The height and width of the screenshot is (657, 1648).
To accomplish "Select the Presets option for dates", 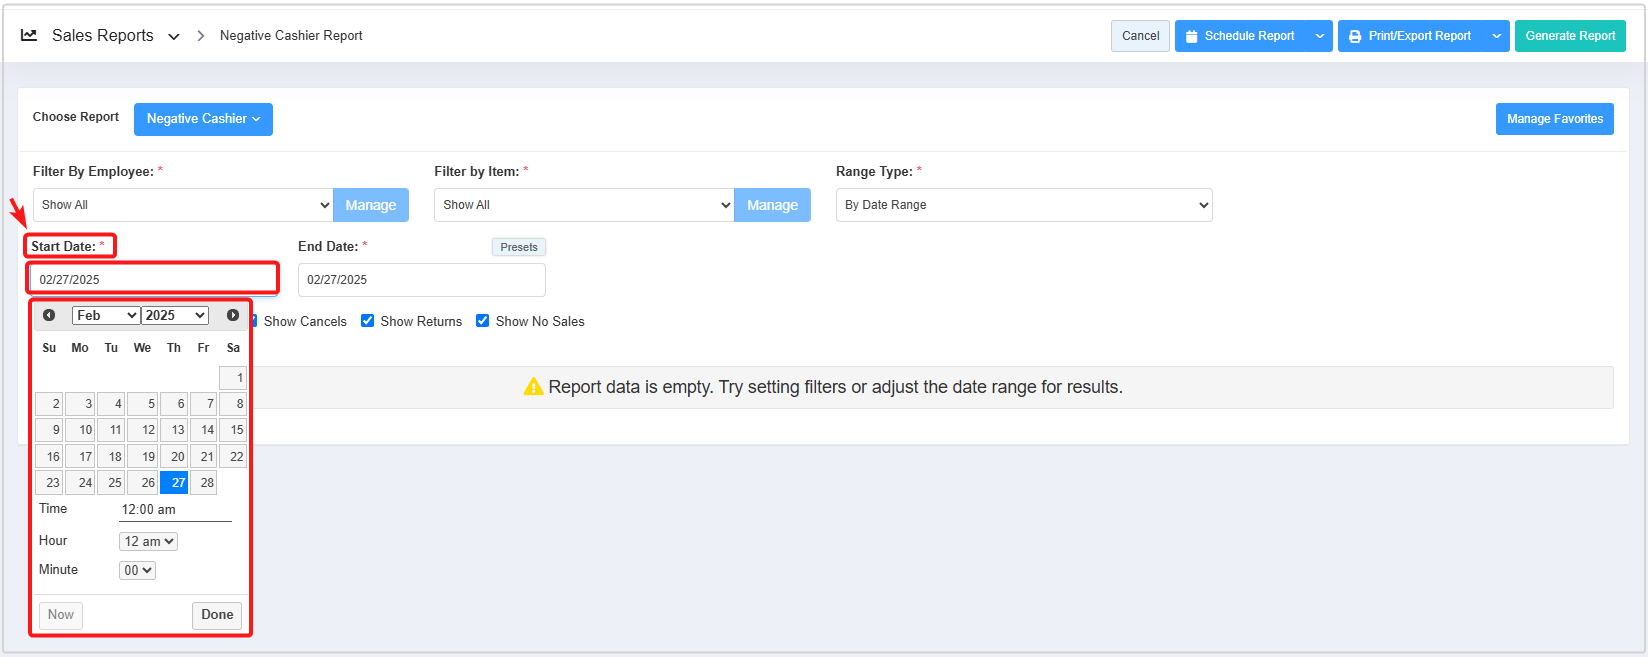I will point(518,247).
